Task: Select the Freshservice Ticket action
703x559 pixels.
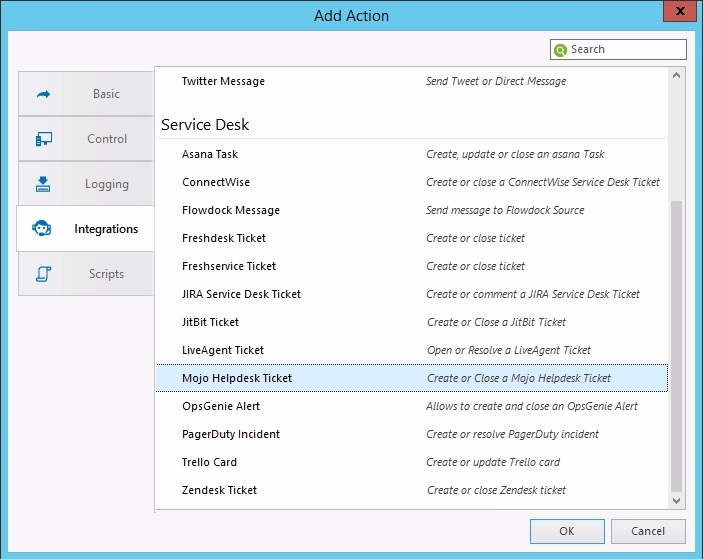Action: (x=412, y=266)
